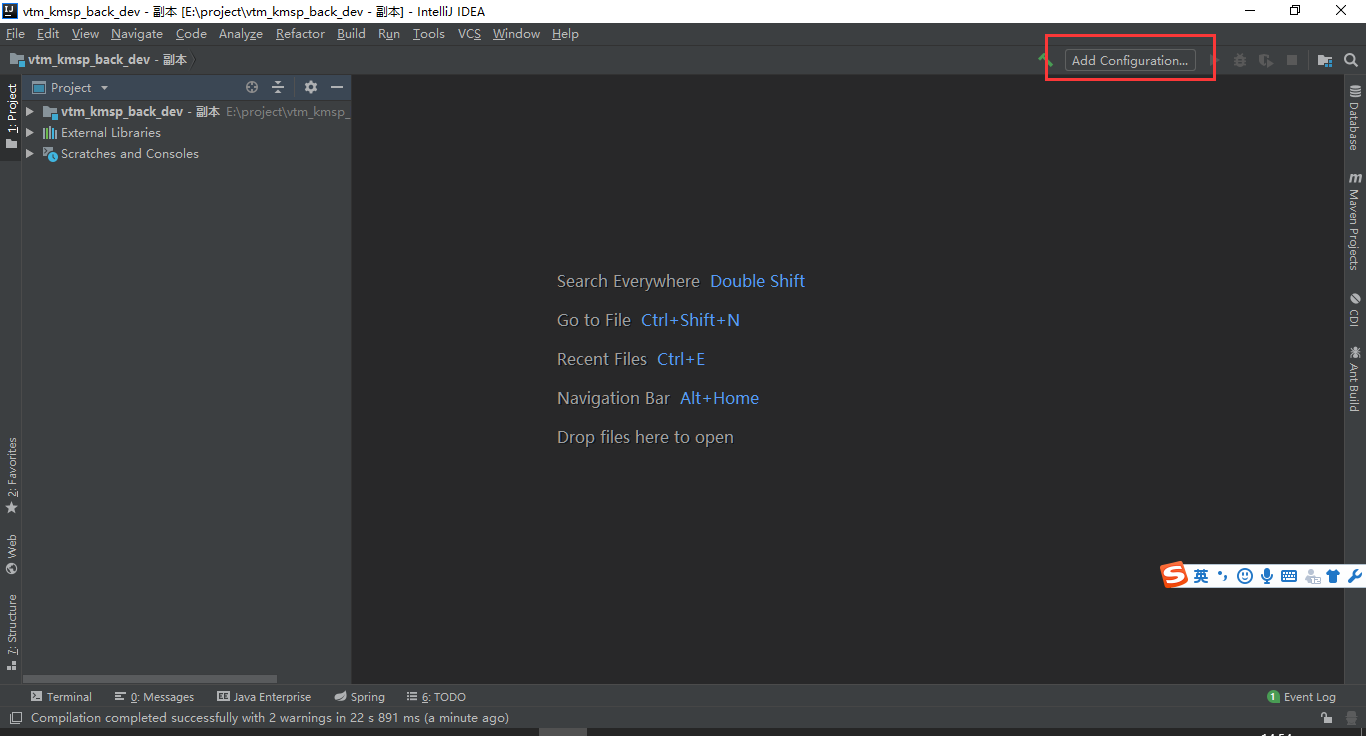Open the Edit menu

[48, 33]
